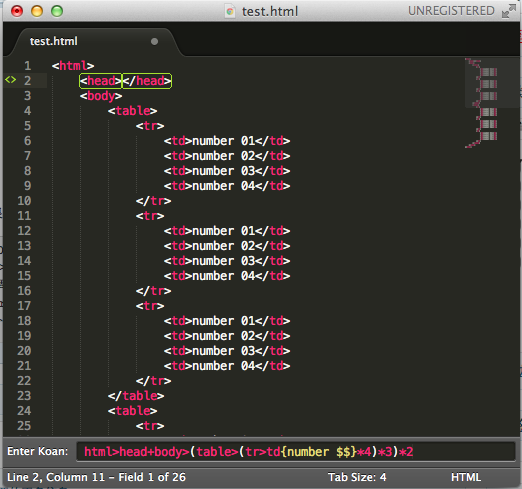Click the green bracket marker beside line 2
The image size is (522, 489).
10,80
